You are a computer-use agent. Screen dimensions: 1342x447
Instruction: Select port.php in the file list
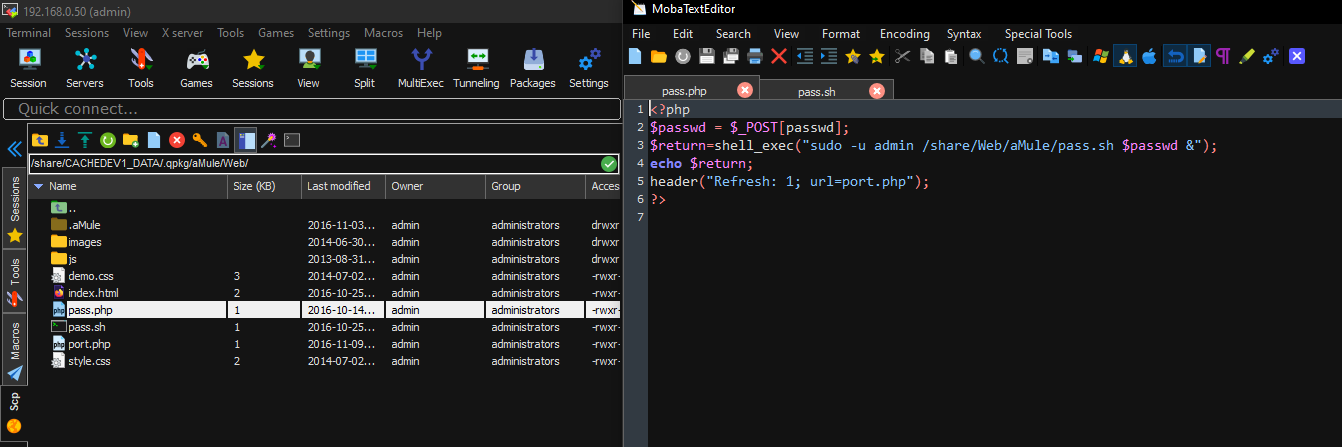point(88,344)
